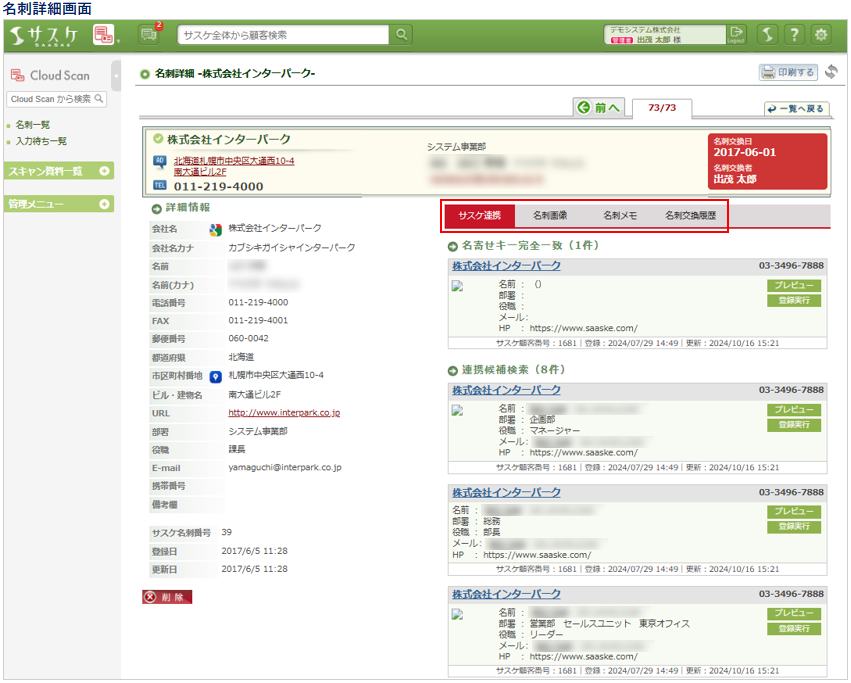Click the 73/73 page counter tab
The image size is (851, 683).
pos(662,107)
